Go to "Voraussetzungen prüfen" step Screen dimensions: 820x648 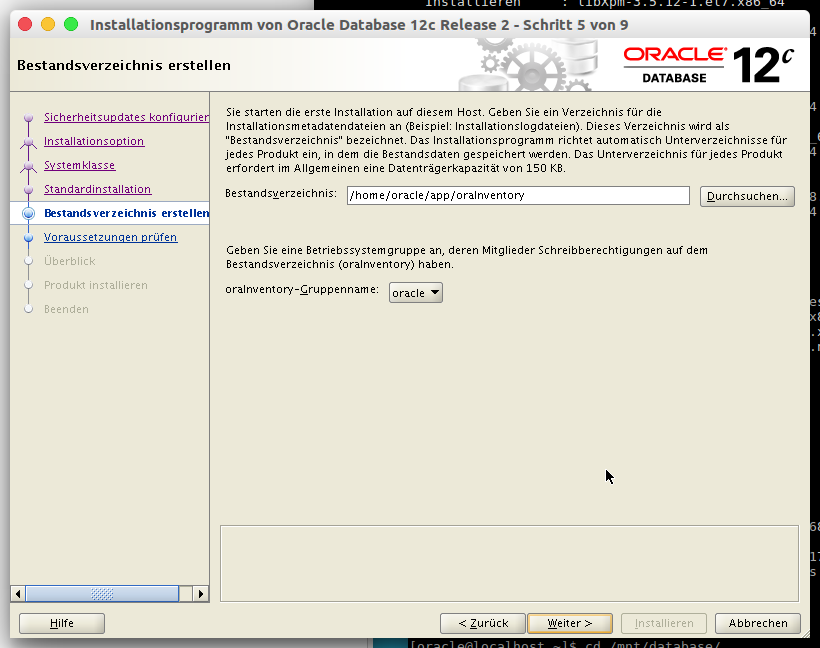coord(110,237)
